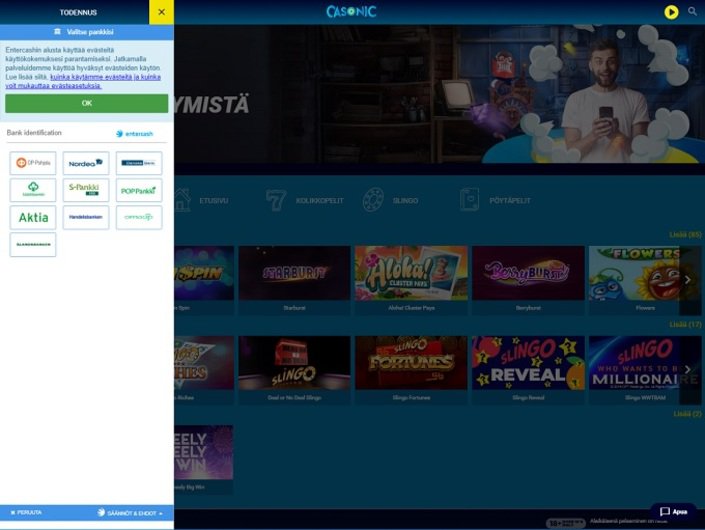Choose Nordea bank for identification
The width and height of the screenshot is (705, 530).
pos(86,163)
